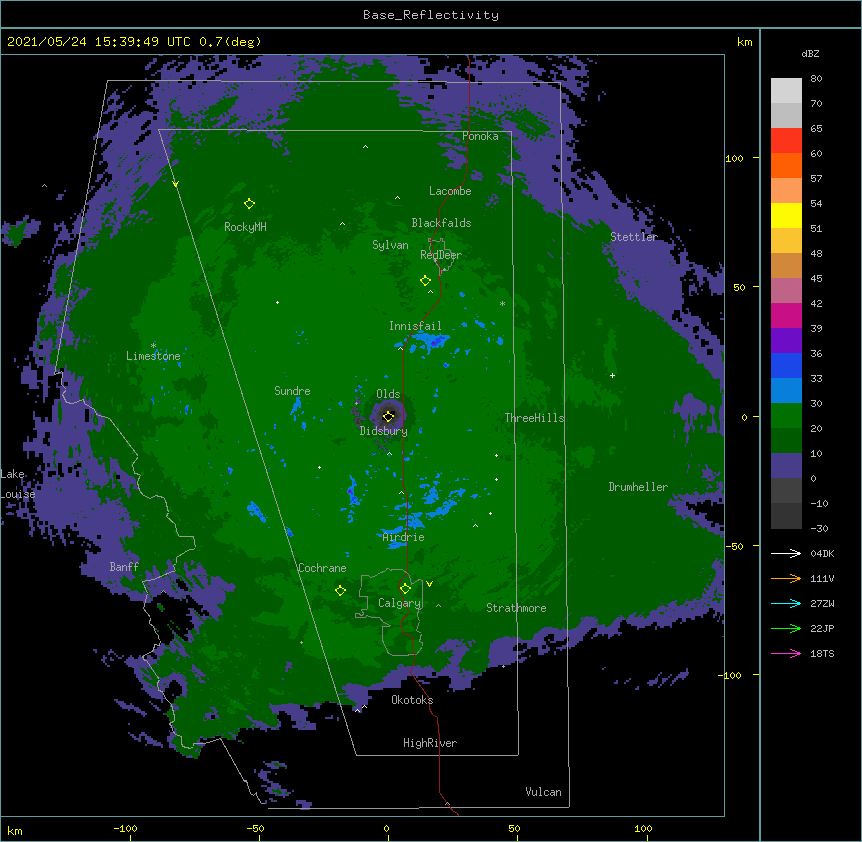Click the ThreeHills label
The image size is (862, 842).
(x=534, y=418)
